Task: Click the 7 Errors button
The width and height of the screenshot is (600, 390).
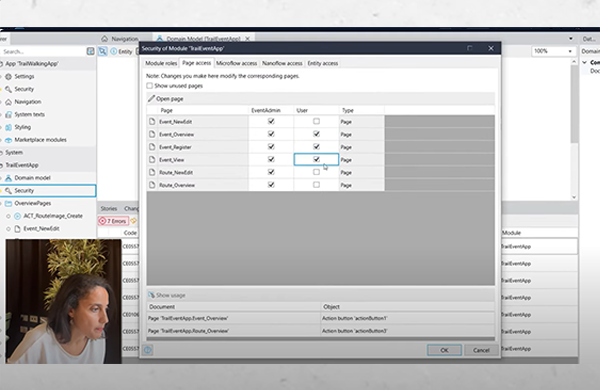Action: (113, 221)
